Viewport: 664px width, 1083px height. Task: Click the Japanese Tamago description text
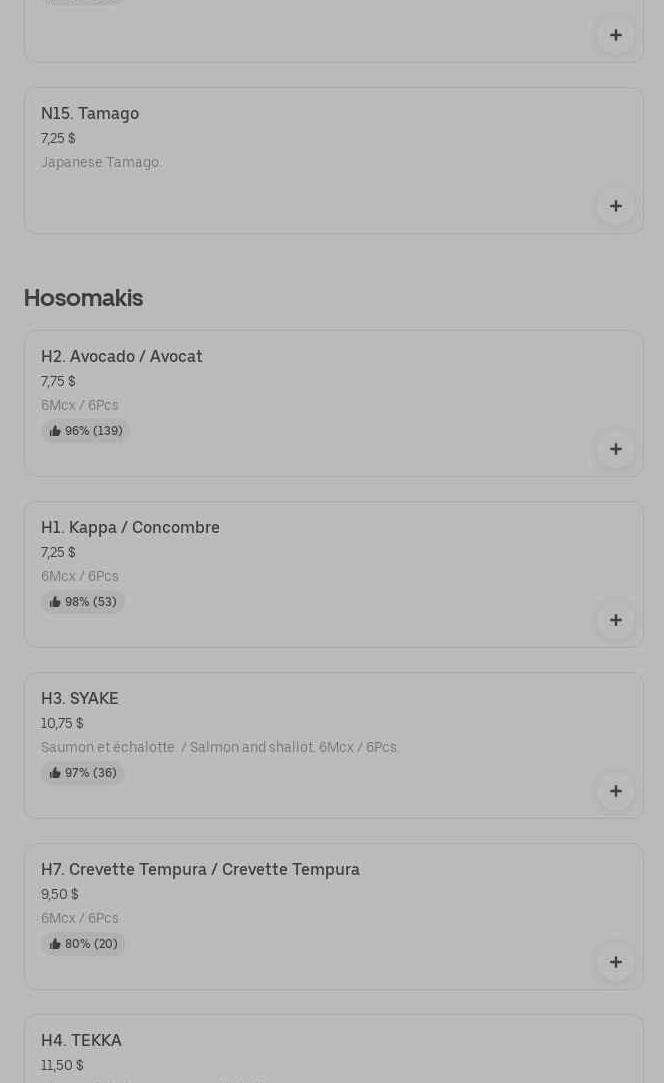101,162
